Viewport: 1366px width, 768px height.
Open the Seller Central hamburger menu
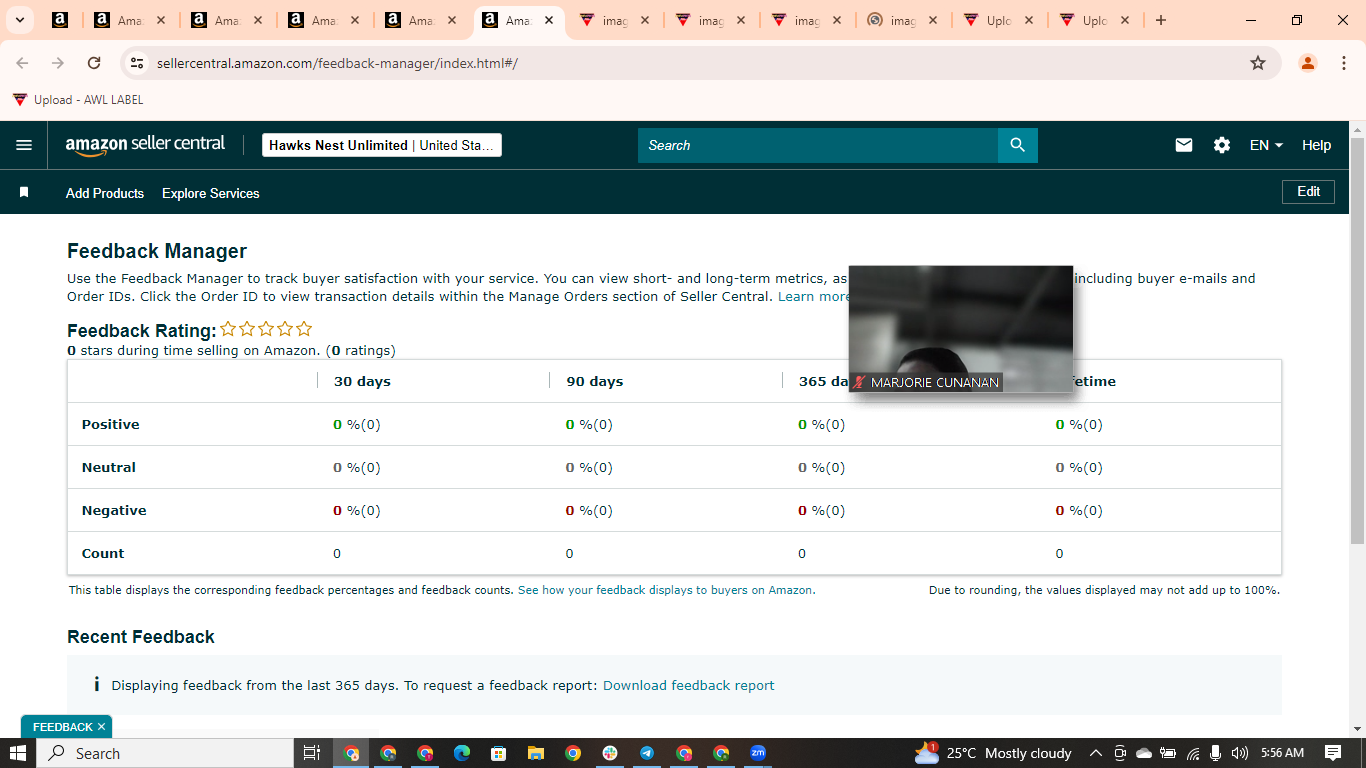click(x=24, y=145)
